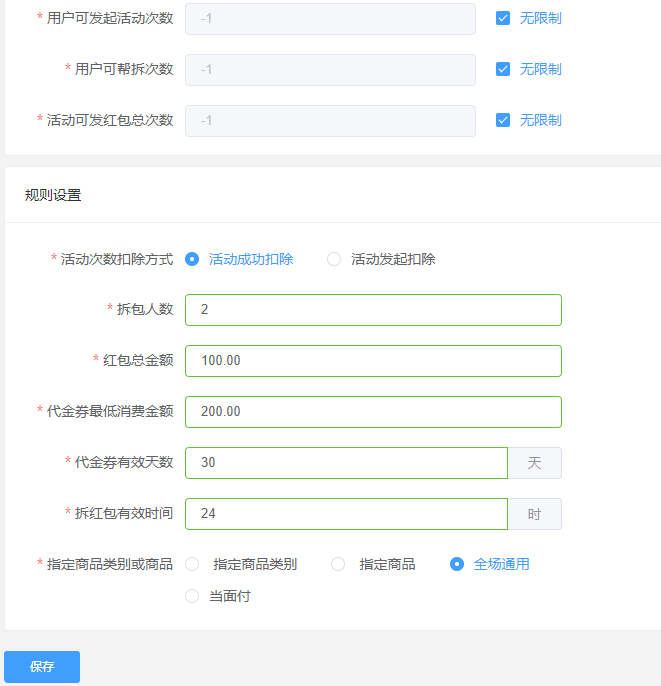Focus the 代金券最低消费金额 input field
Screen dimensions: 661x686
pyautogui.click(x=373, y=412)
